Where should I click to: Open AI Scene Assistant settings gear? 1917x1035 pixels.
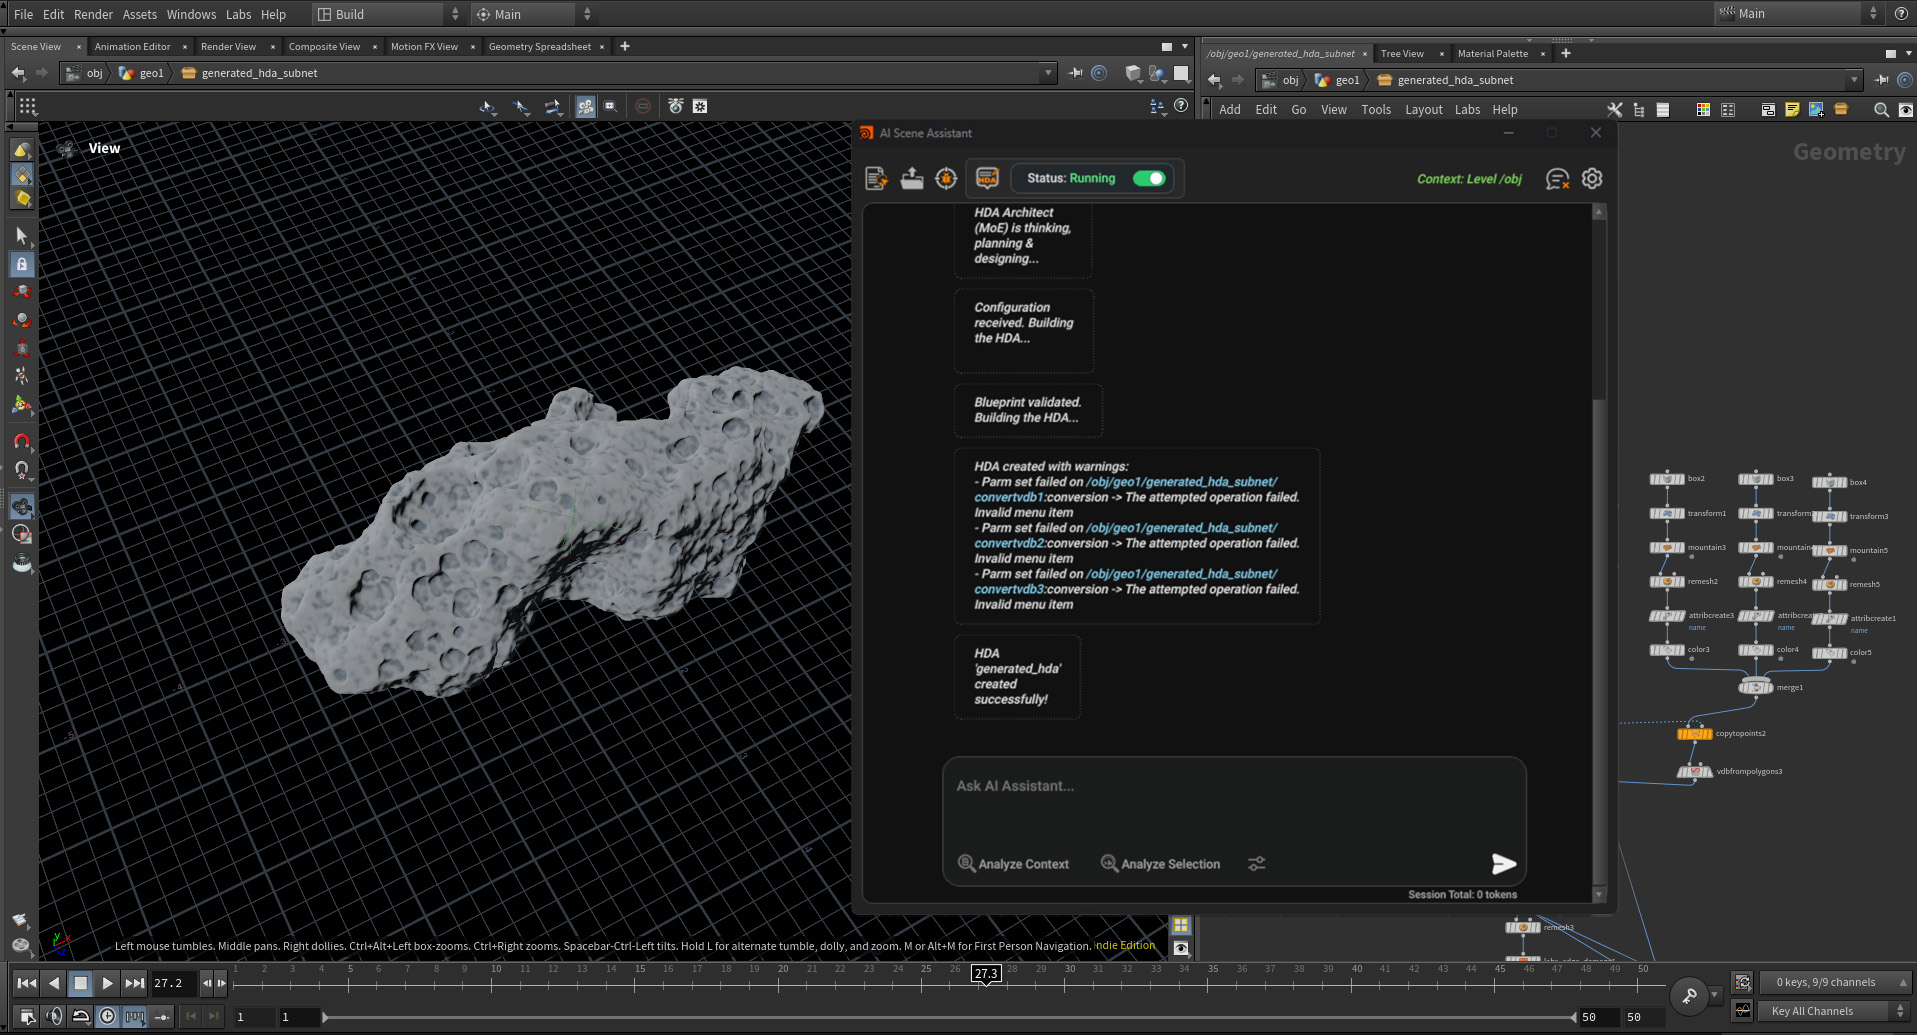click(x=1592, y=179)
